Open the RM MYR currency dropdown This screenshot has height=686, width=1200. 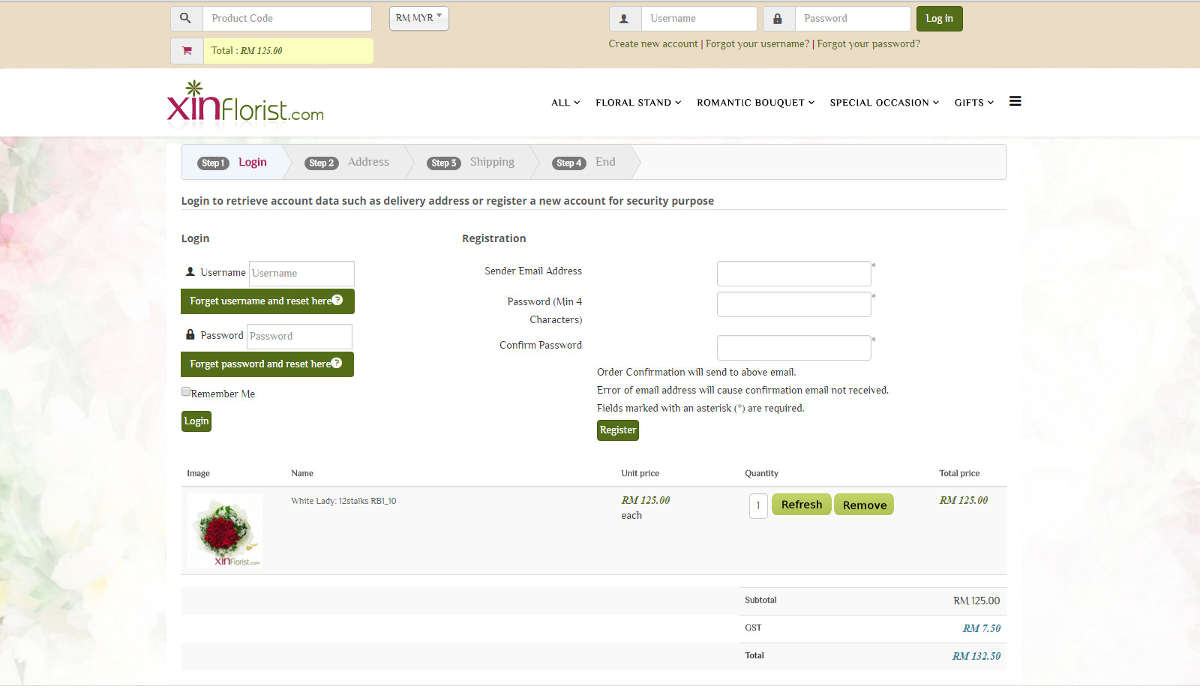419,18
